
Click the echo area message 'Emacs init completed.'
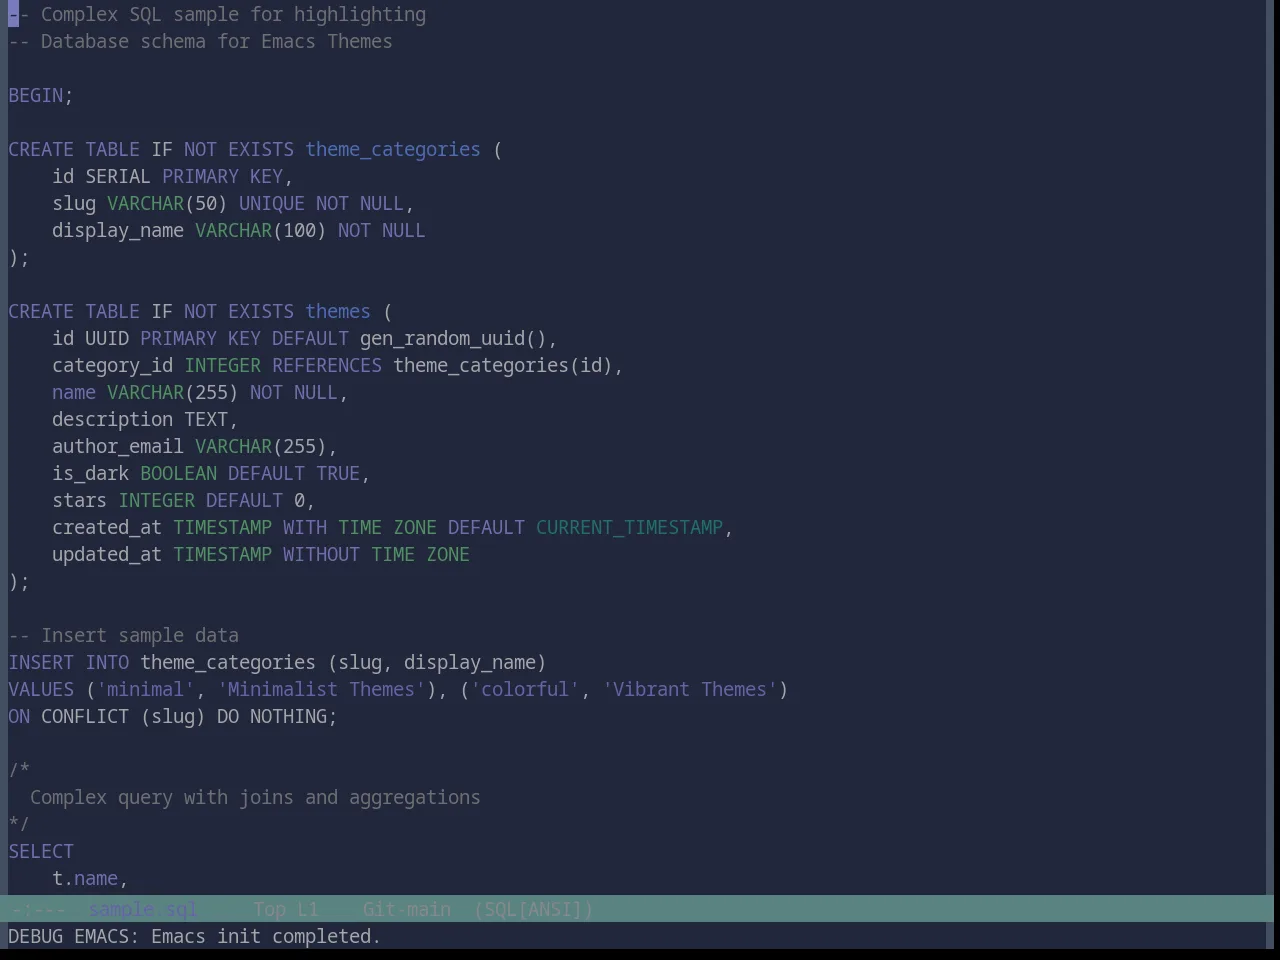pos(266,936)
